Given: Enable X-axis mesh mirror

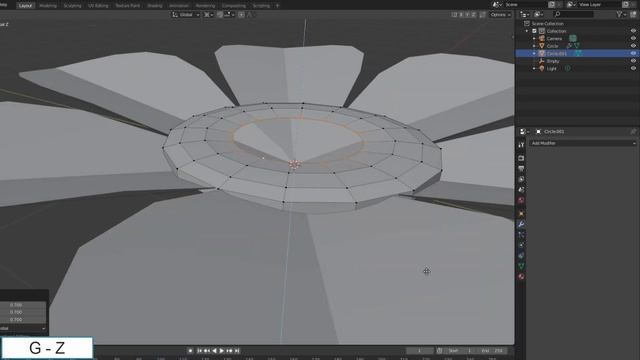Looking at the screenshot, I should 461,15.
